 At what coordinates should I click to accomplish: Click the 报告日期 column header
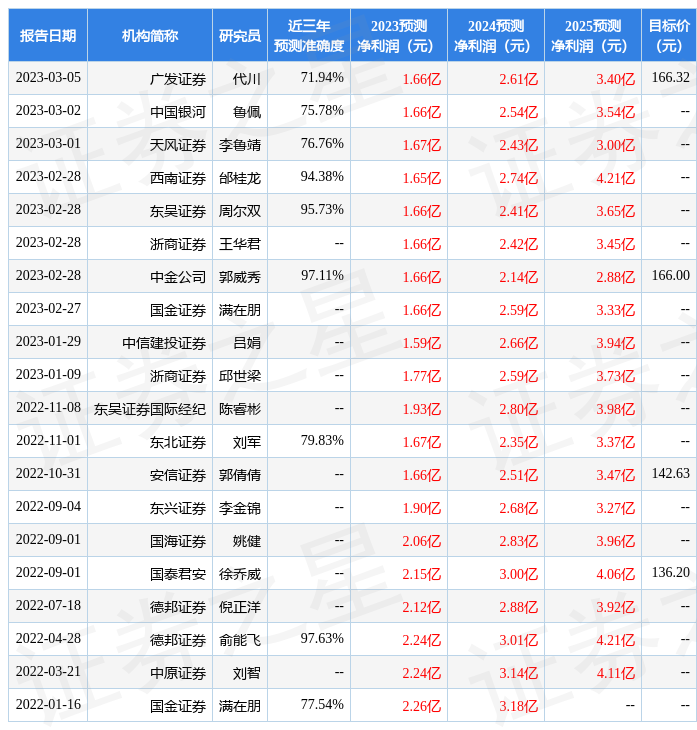point(47,35)
